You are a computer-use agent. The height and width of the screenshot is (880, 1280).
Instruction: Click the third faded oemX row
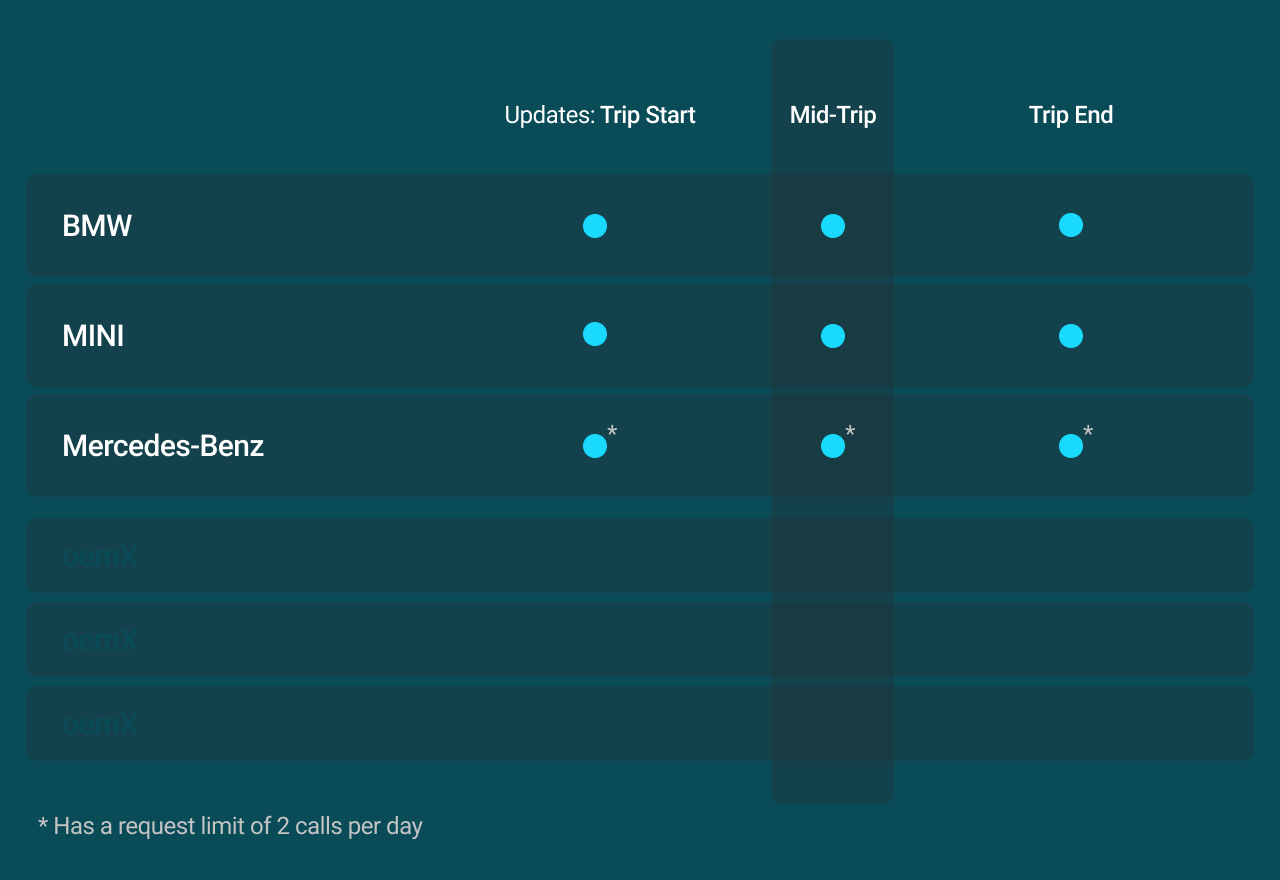[x=99, y=724]
